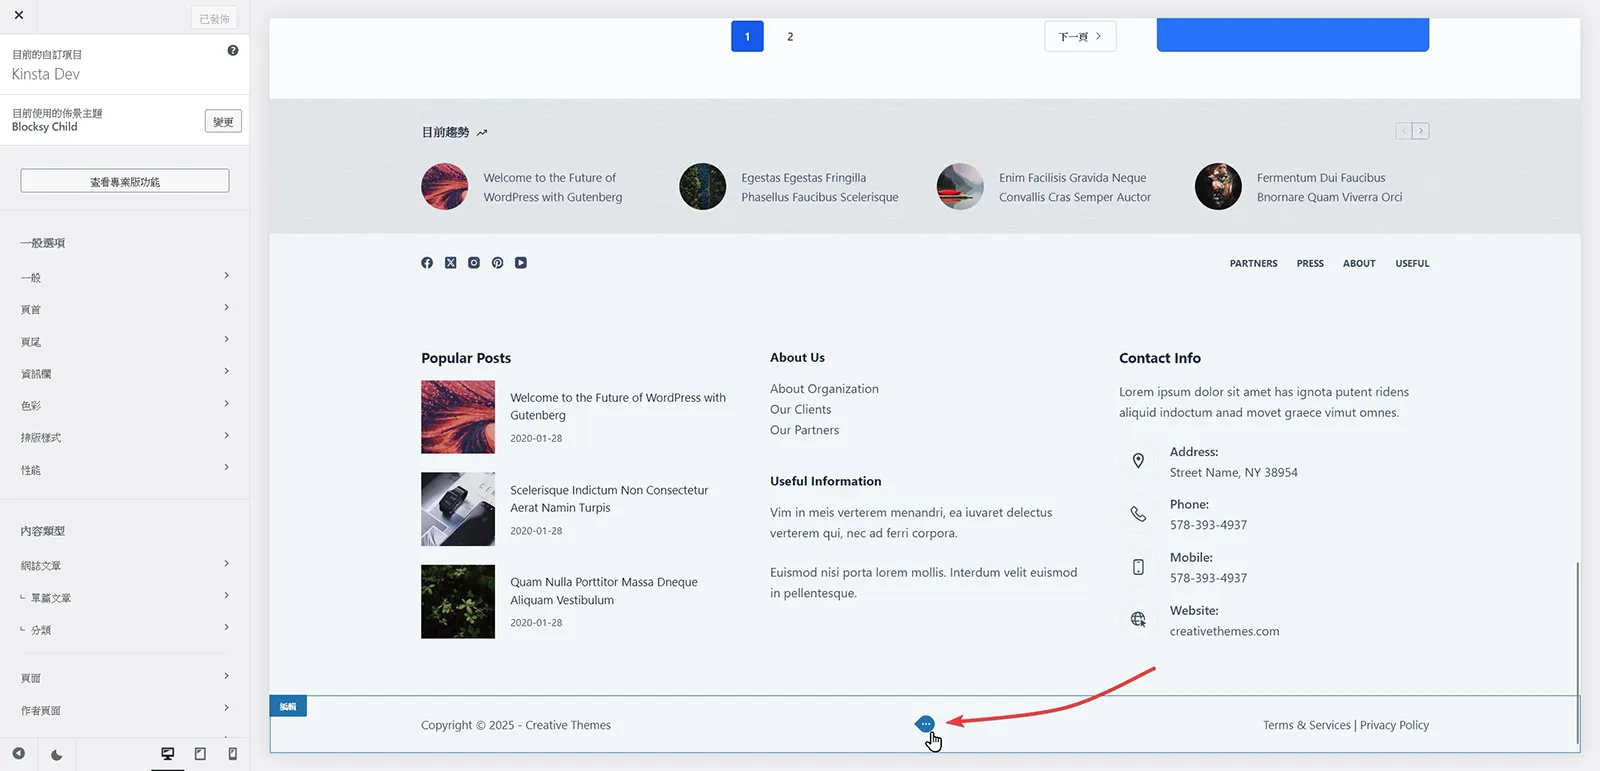Open trending thumbnail for Enim Facilisis Gravida
This screenshot has height=771, width=1600.
(960, 186)
